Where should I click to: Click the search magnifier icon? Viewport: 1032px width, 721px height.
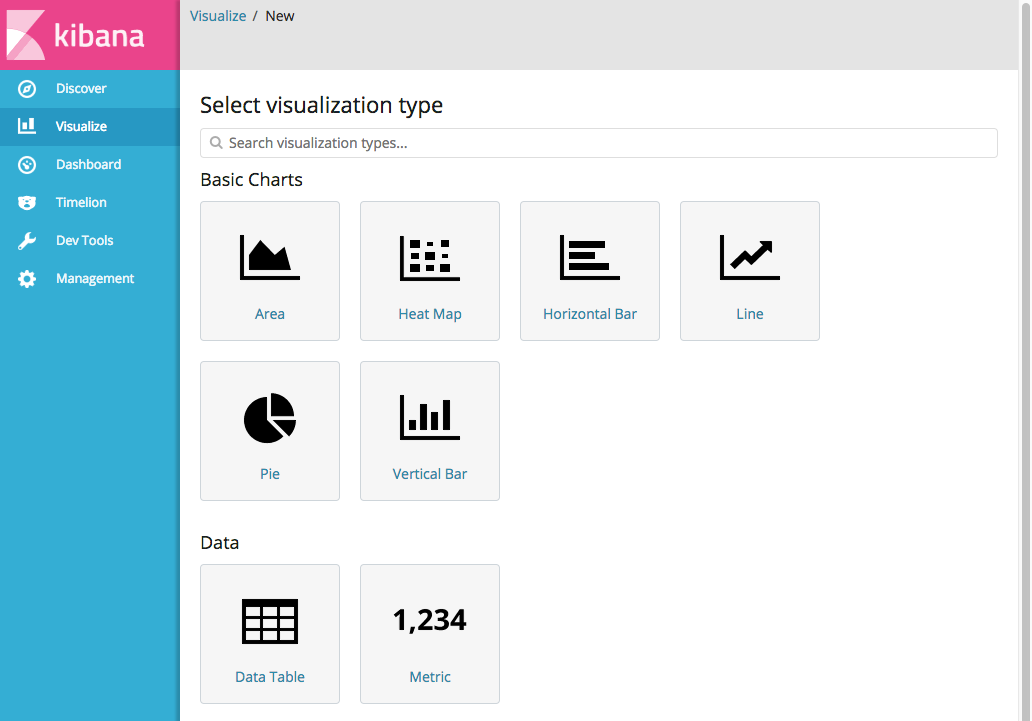(216, 143)
